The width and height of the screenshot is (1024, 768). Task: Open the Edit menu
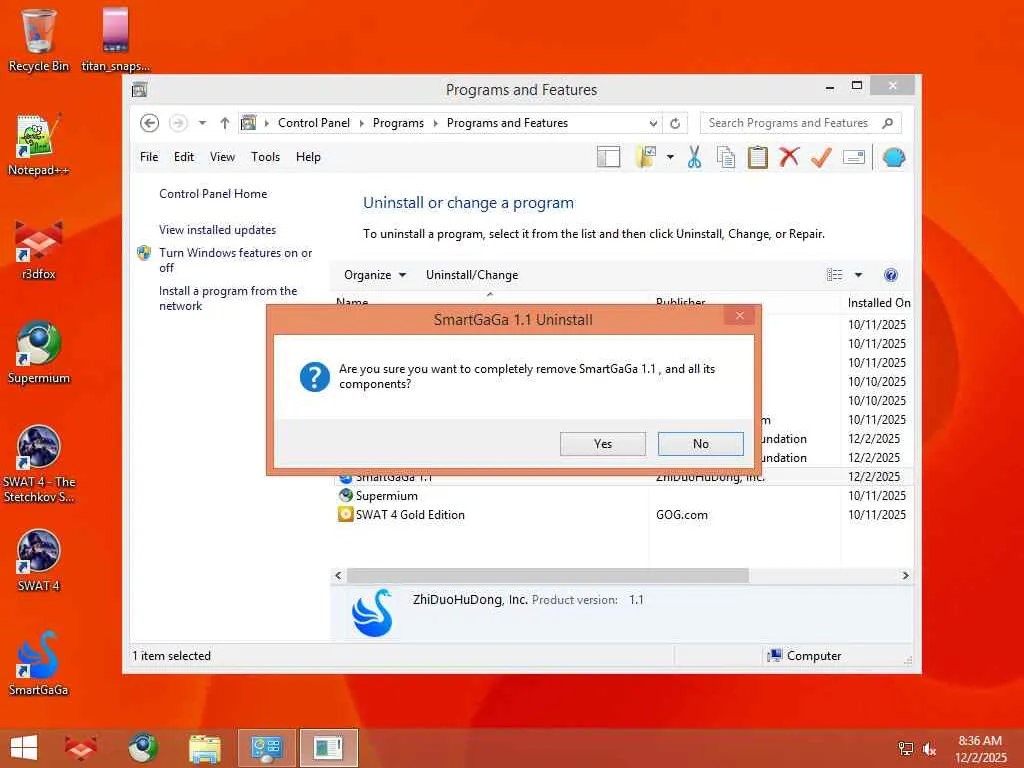pyautogui.click(x=184, y=157)
